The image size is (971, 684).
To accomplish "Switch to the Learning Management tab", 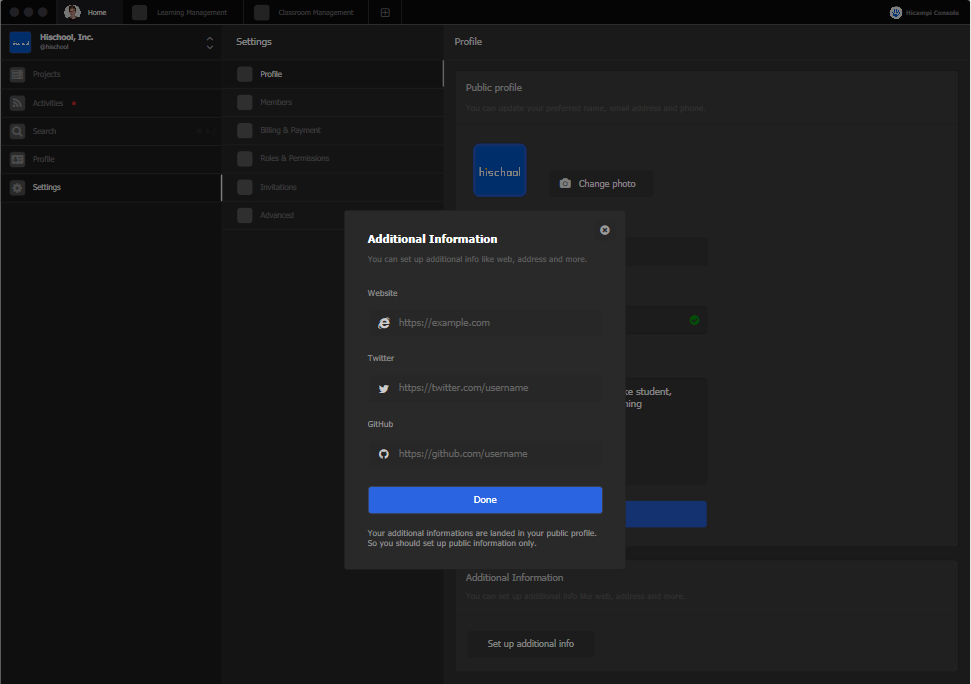I will pos(191,13).
